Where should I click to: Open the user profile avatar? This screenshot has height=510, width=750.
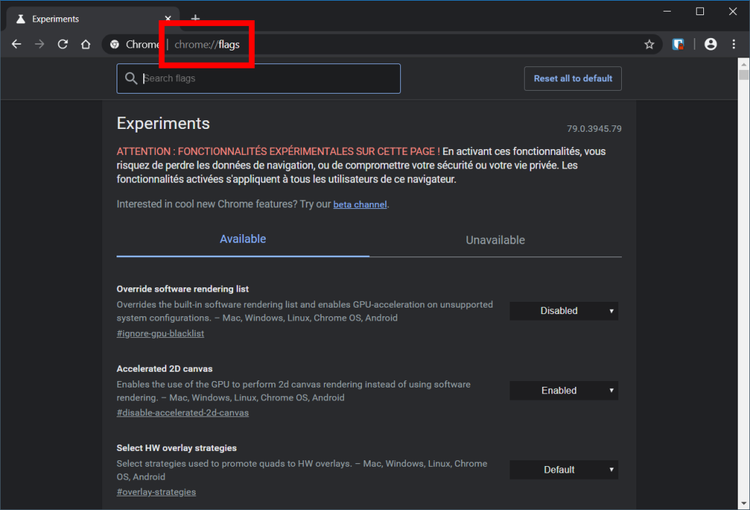pyautogui.click(x=710, y=44)
